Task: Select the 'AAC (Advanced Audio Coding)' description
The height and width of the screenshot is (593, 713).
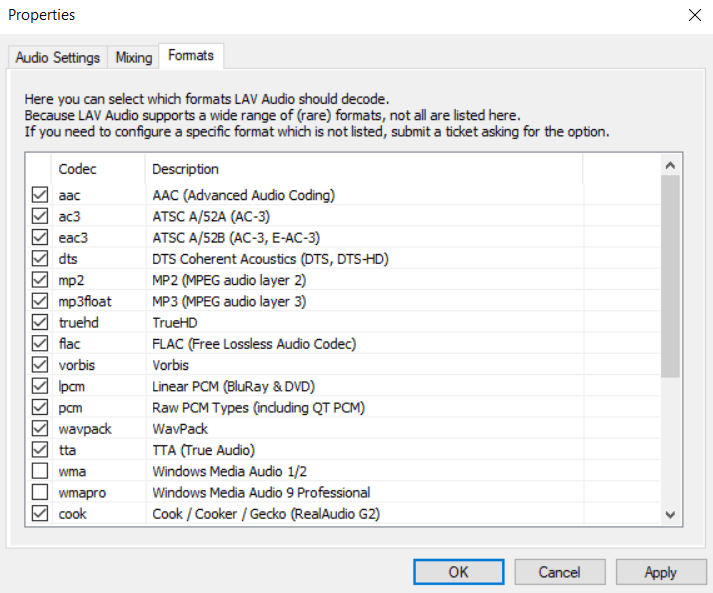Action: (244, 195)
